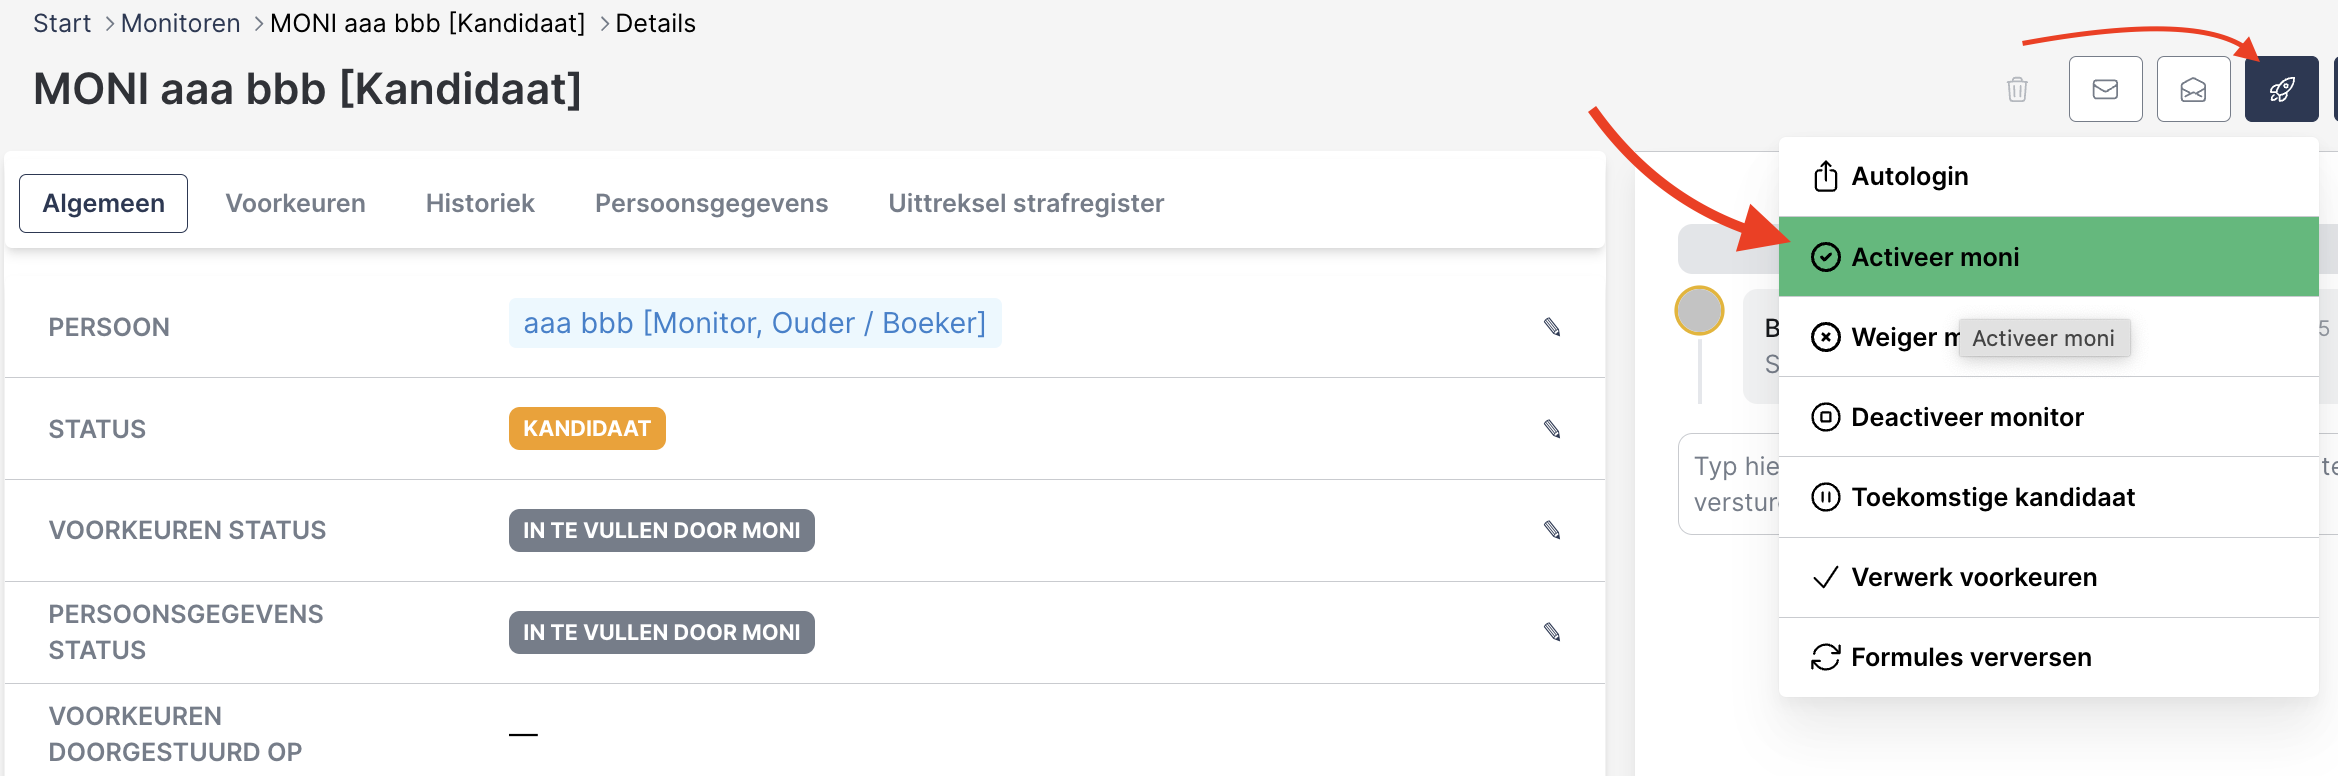Navigate to Monitoren breadcrumb link
This screenshot has height=776, width=2338.
(x=180, y=23)
